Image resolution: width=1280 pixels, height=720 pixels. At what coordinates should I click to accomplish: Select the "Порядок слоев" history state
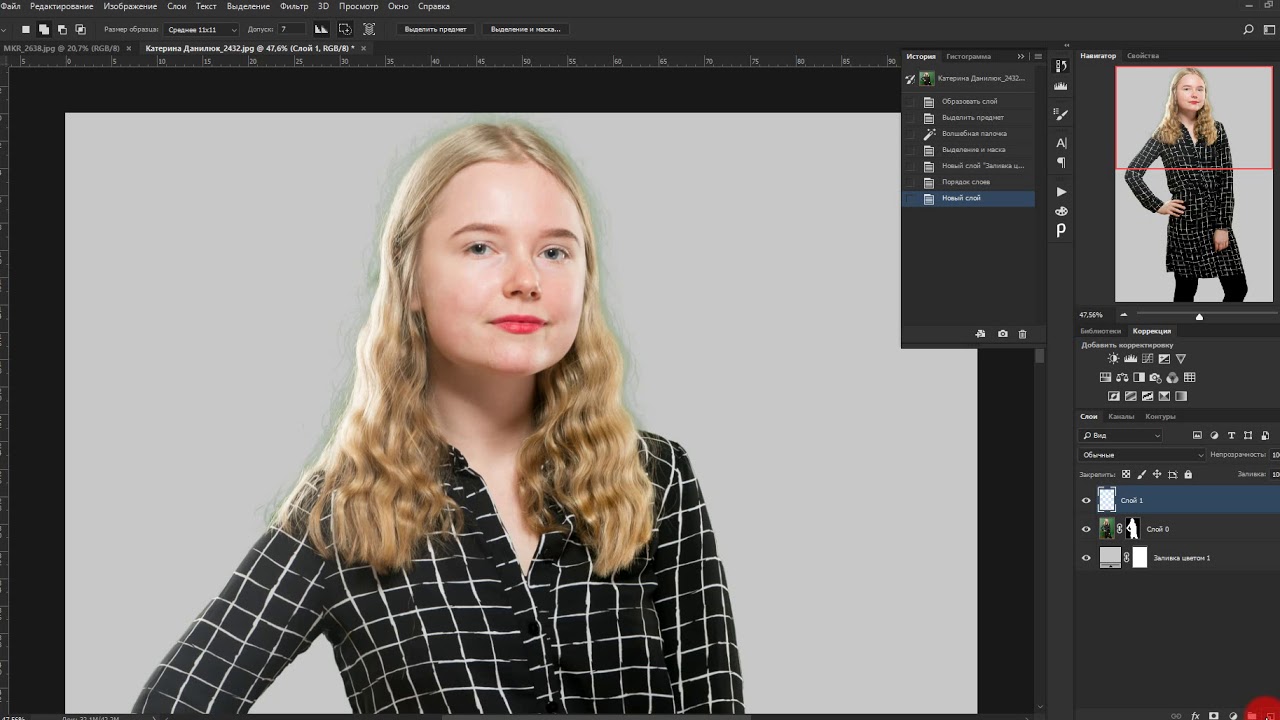(968, 182)
